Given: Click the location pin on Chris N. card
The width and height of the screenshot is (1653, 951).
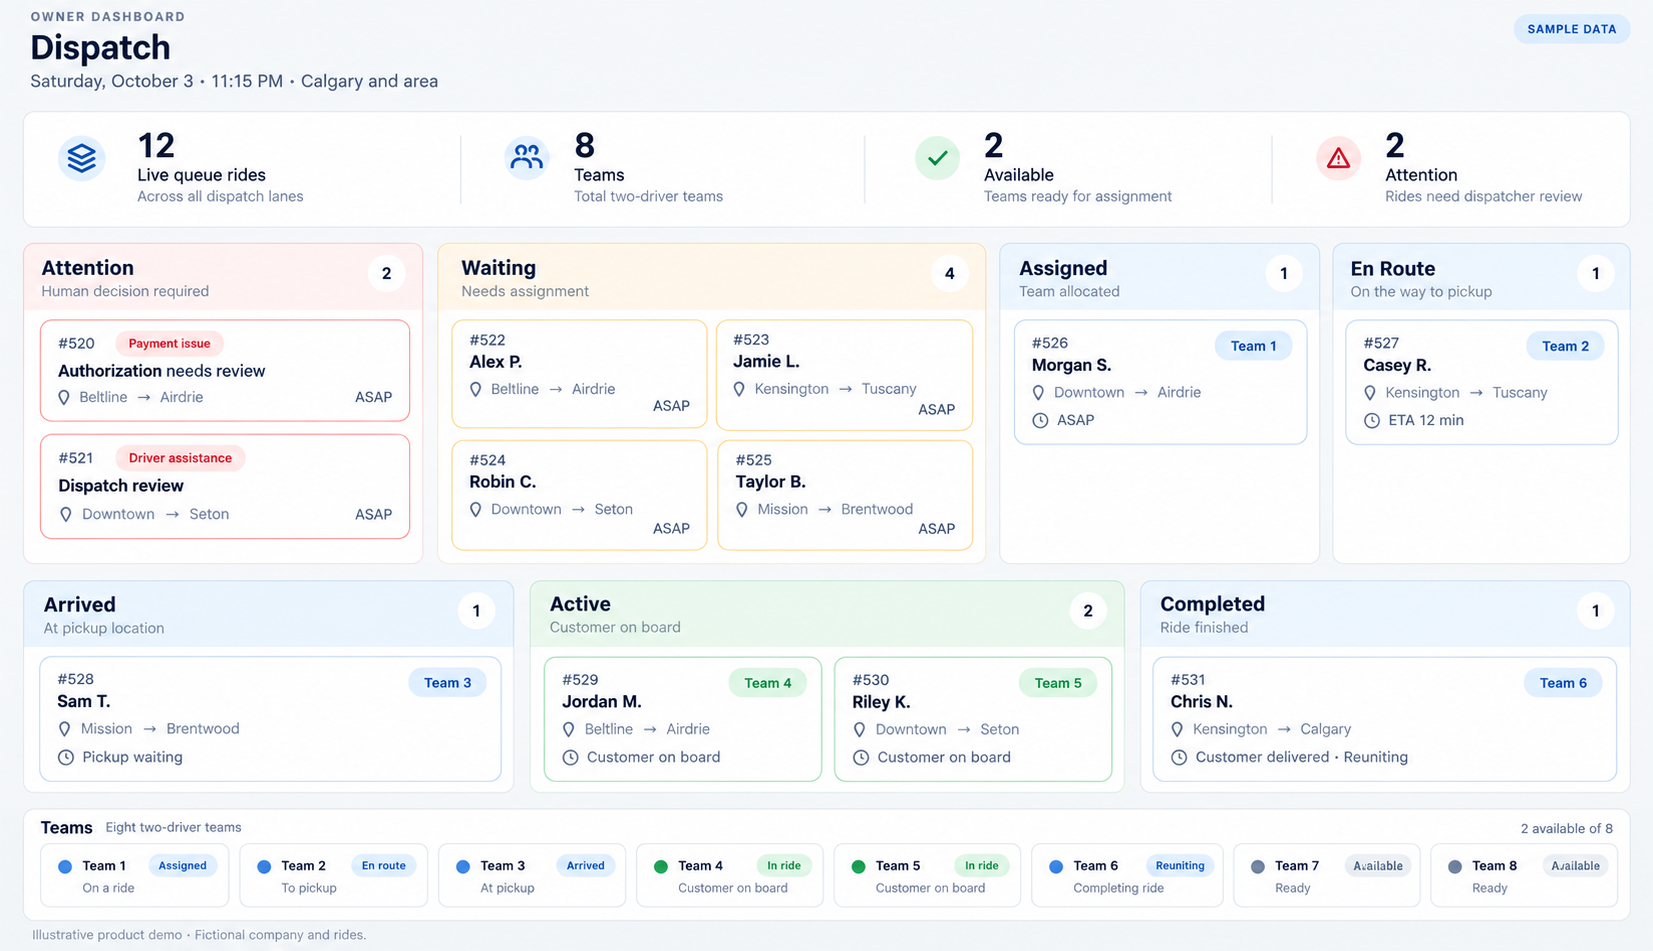Looking at the screenshot, I should pyautogui.click(x=1177, y=730).
